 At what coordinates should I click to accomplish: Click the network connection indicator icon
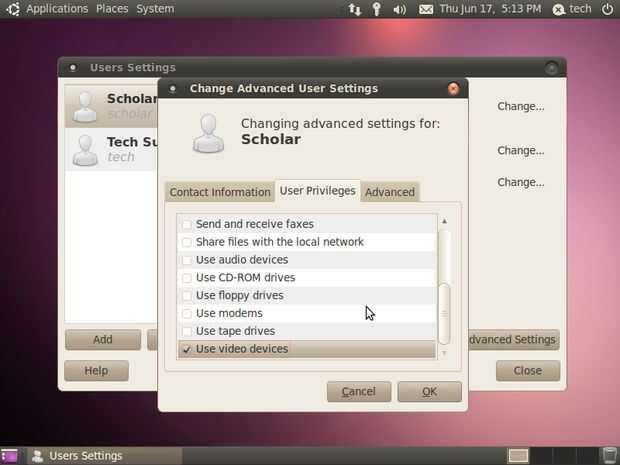pos(355,9)
